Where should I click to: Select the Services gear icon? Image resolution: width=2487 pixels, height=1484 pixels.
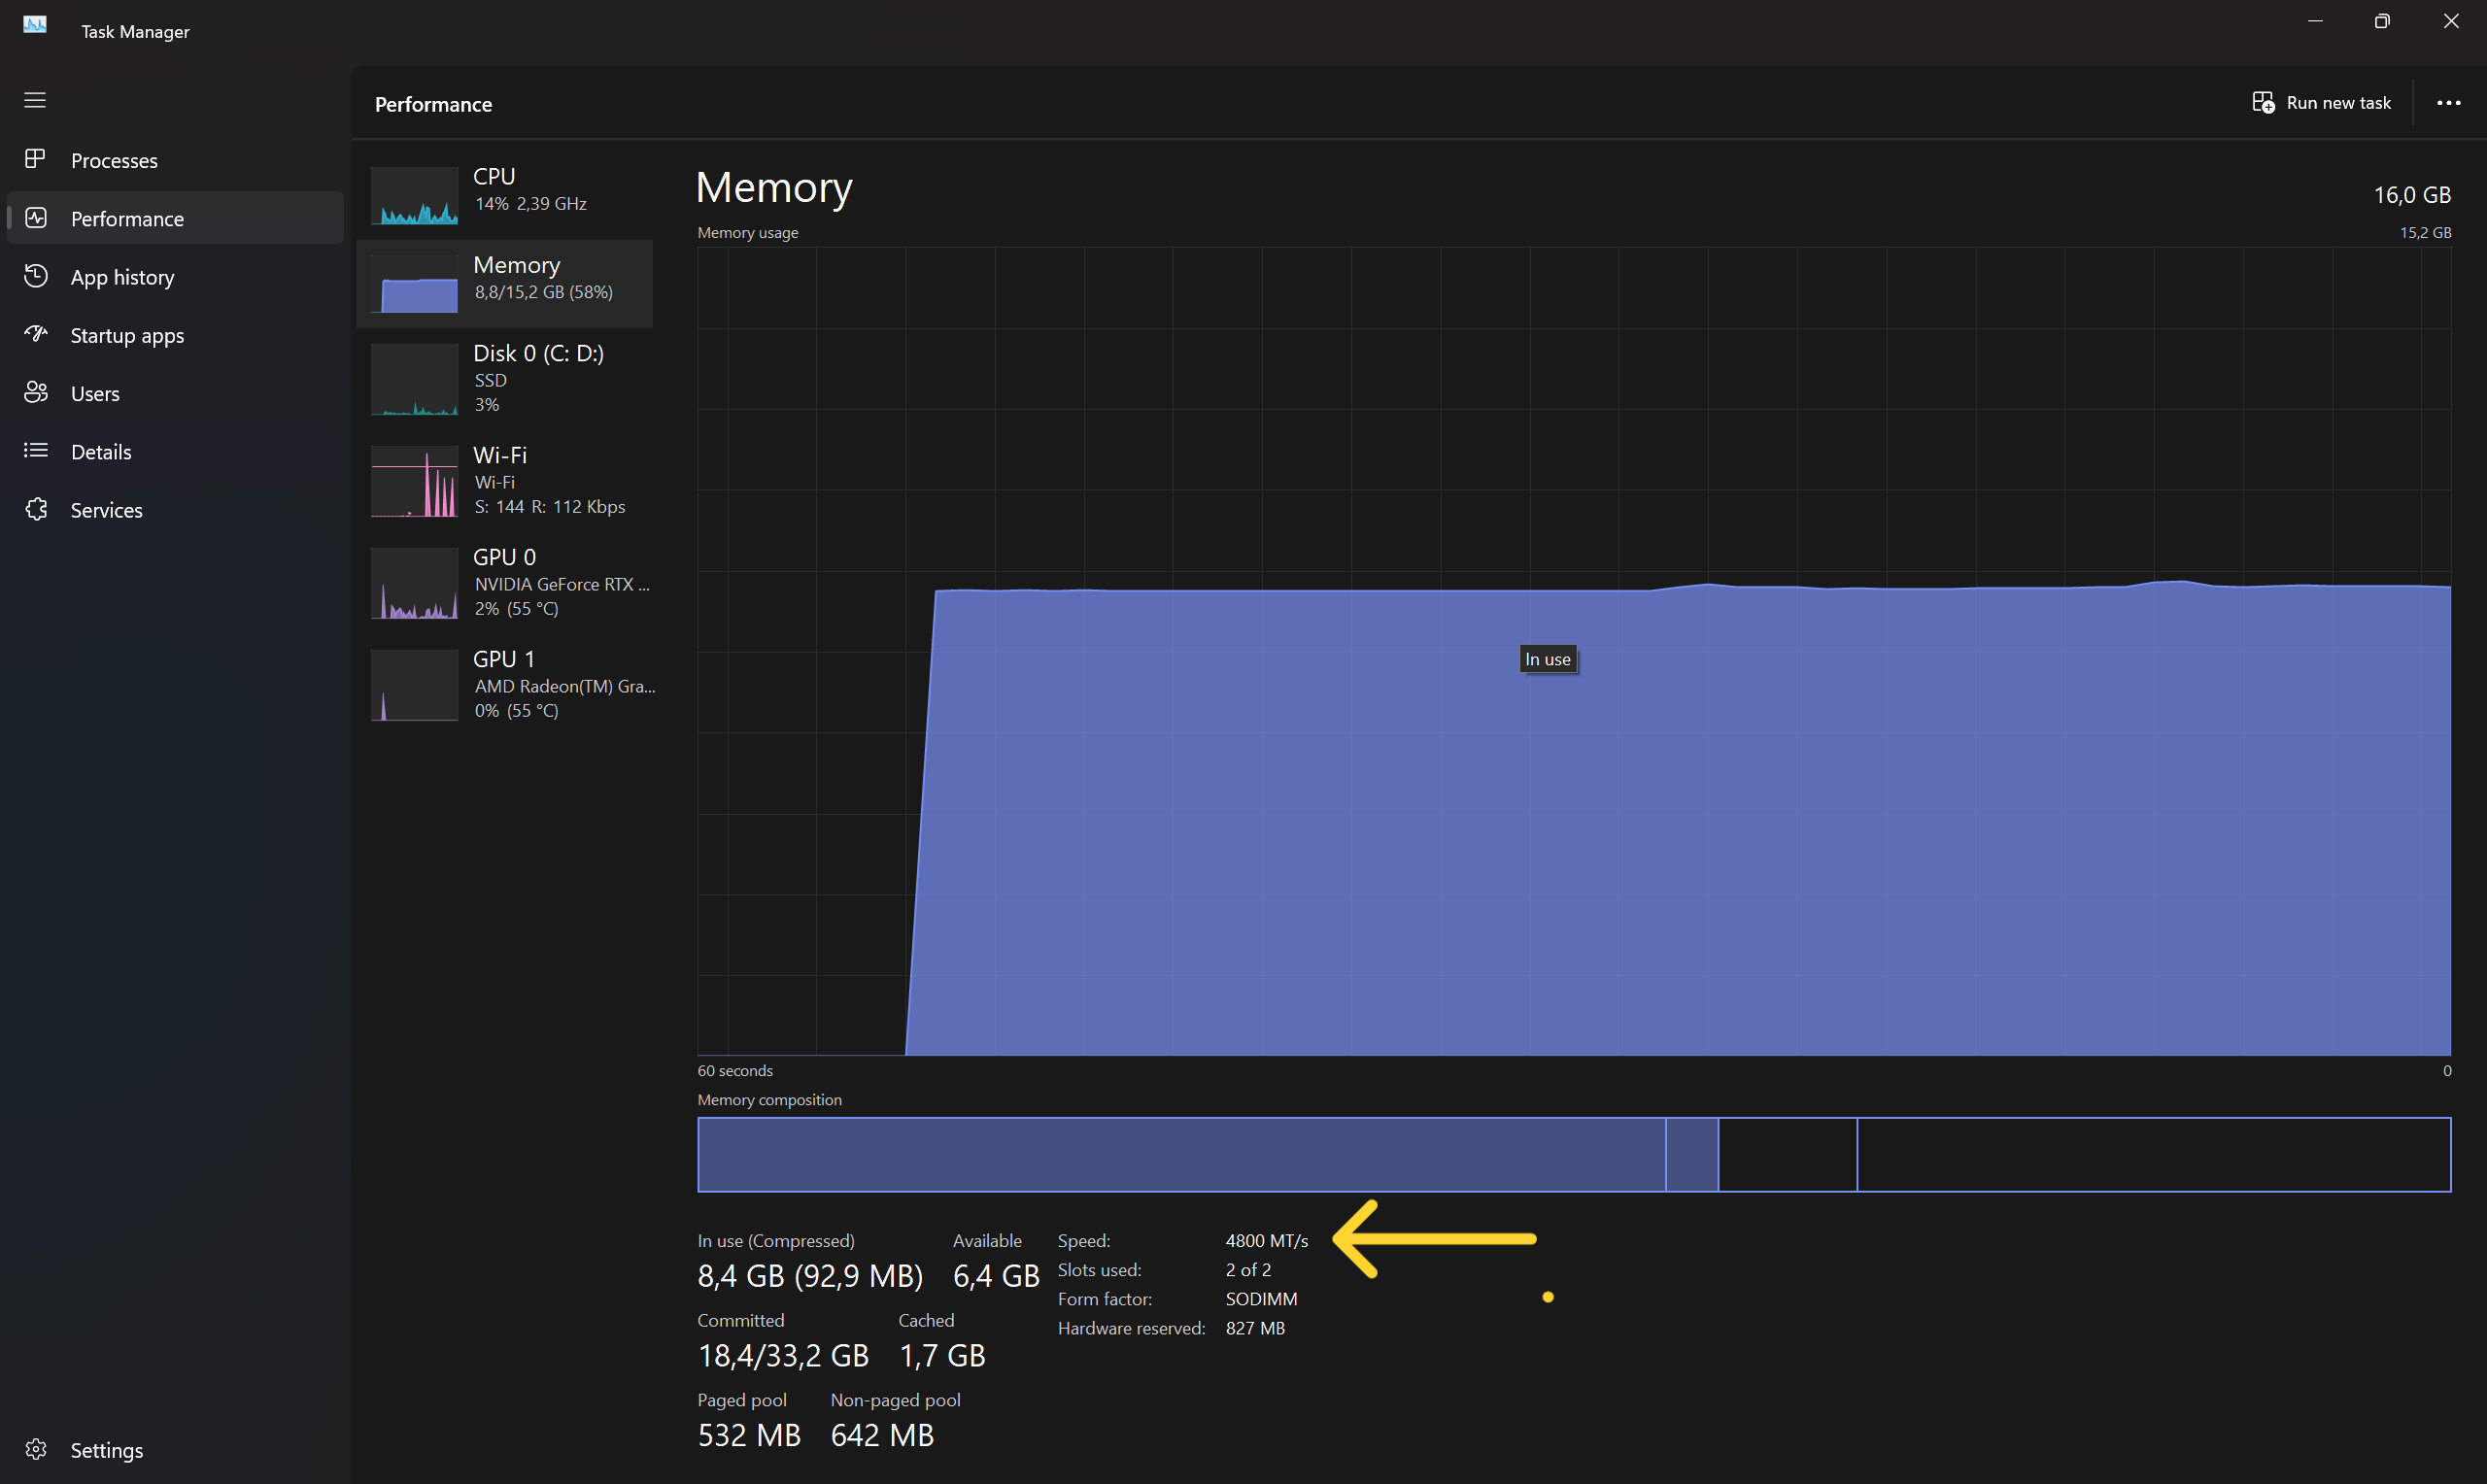[36, 509]
